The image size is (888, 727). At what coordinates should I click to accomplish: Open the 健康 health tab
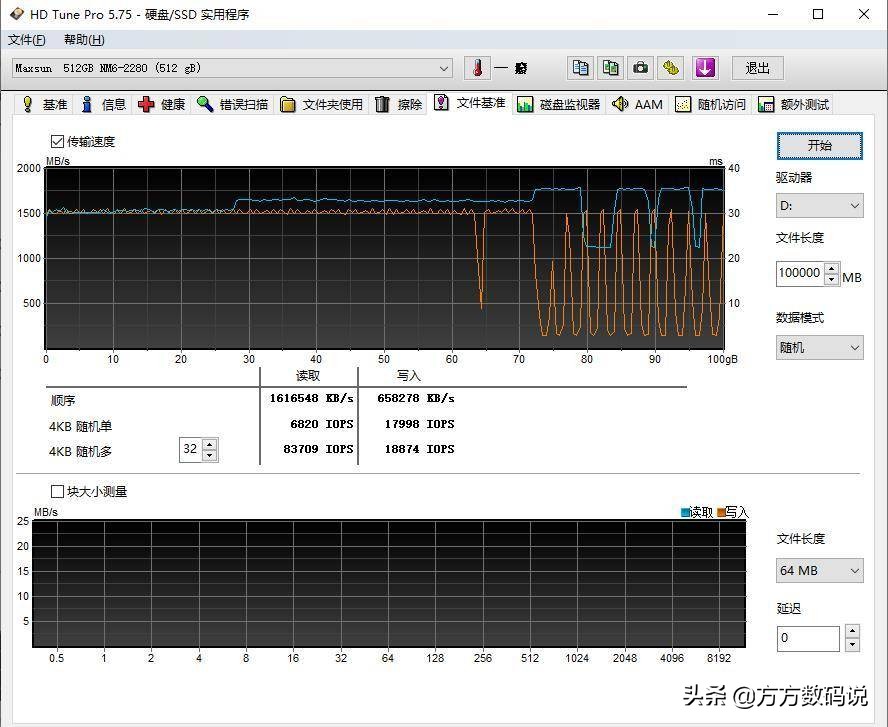[162, 105]
